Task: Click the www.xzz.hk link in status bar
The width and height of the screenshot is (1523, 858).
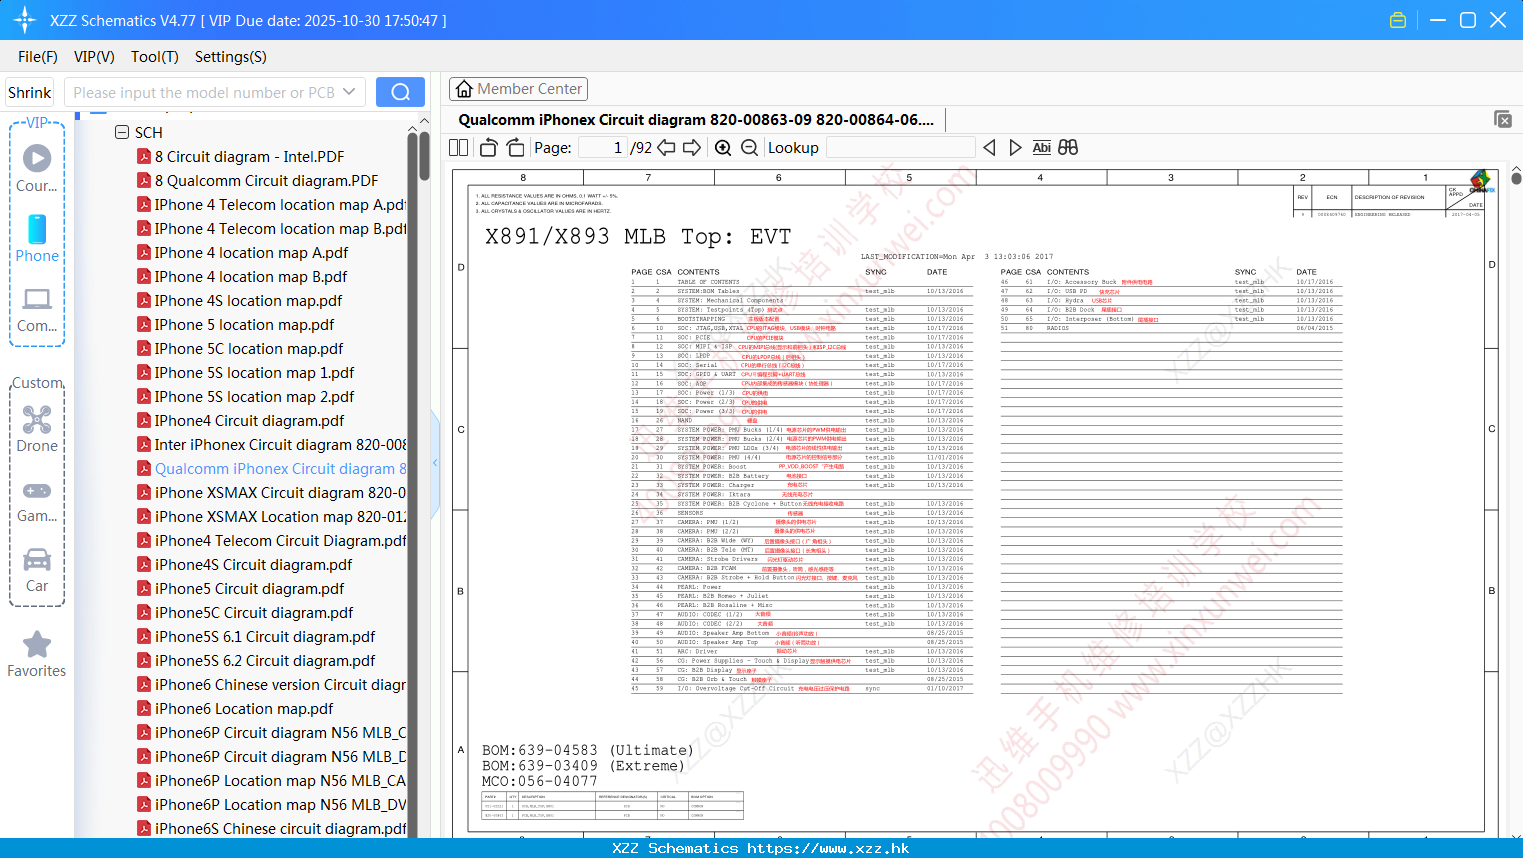Action: [x=828, y=848]
